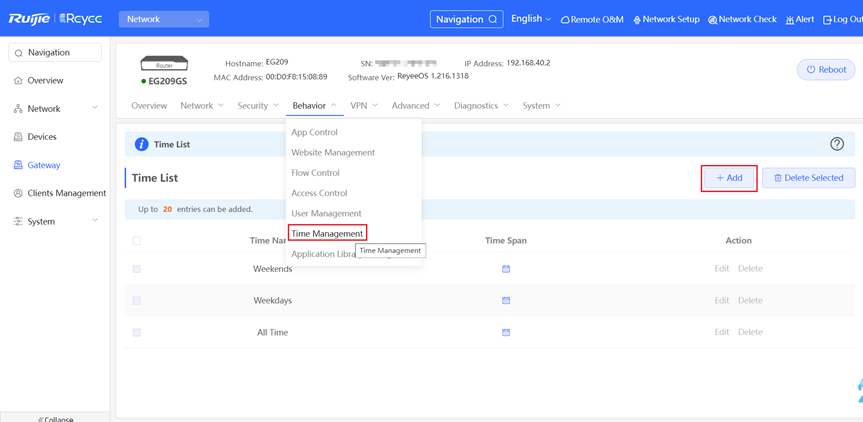The width and height of the screenshot is (863, 422).
Task: Log out of the session
Action: [842, 19]
